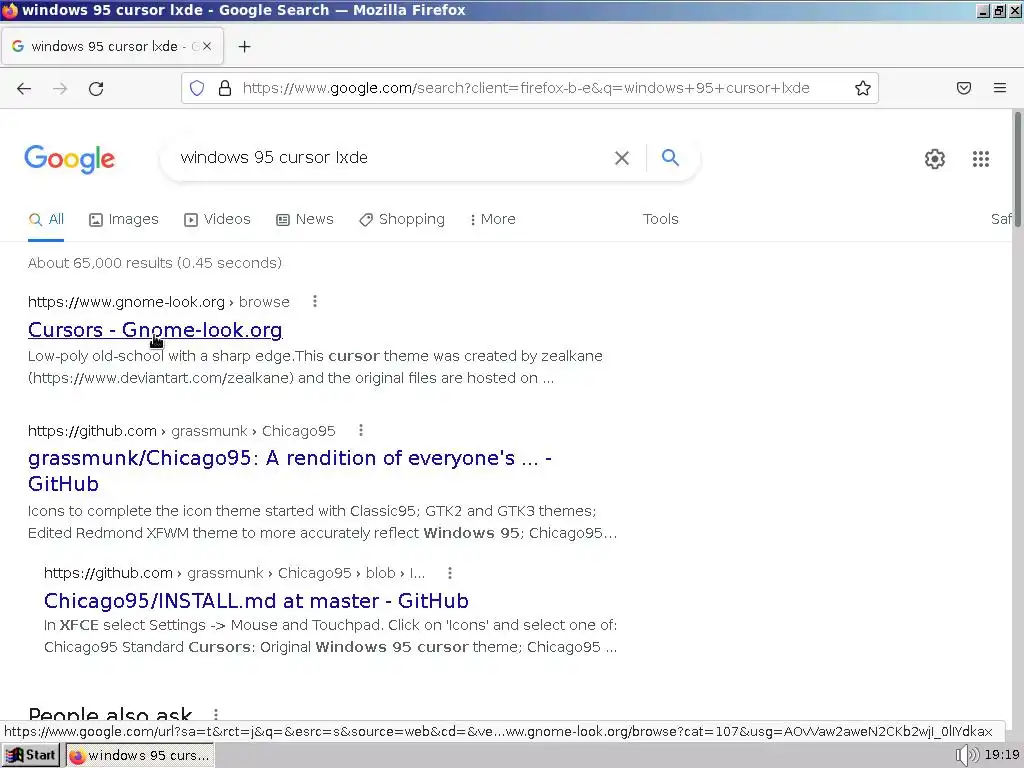1024x768 pixels.
Task: Select the Firefox taskbar window button
Action: 139,755
